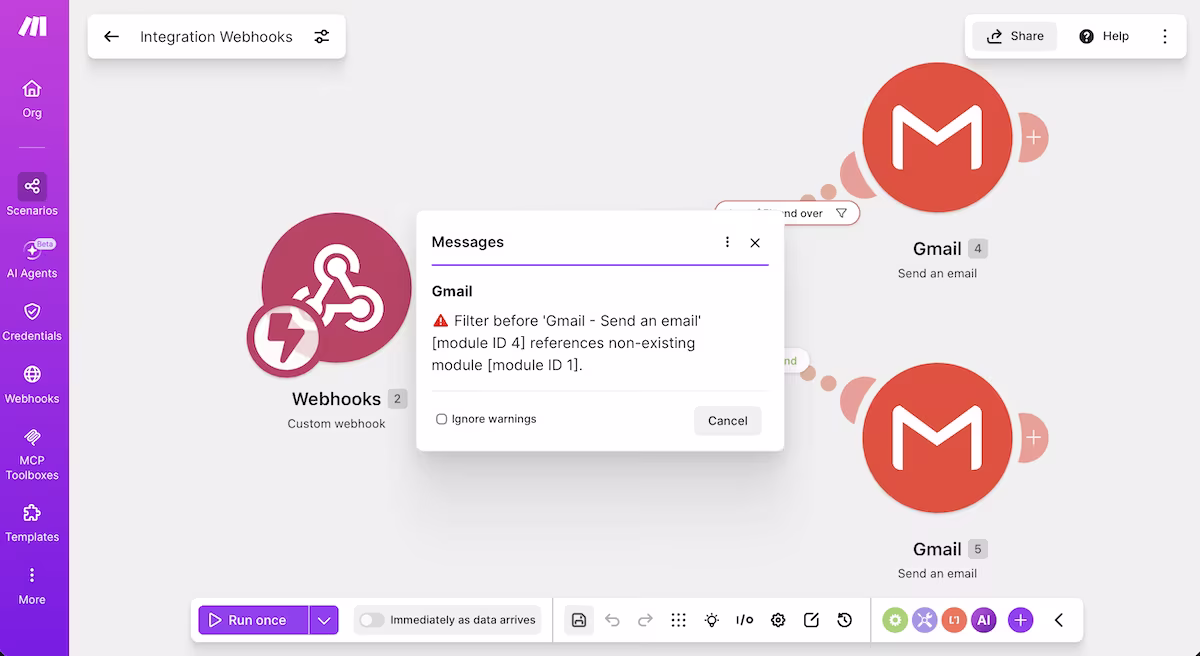Viewport: 1200px width, 656px height.
Task: Redo the last change
Action: click(645, 620)
